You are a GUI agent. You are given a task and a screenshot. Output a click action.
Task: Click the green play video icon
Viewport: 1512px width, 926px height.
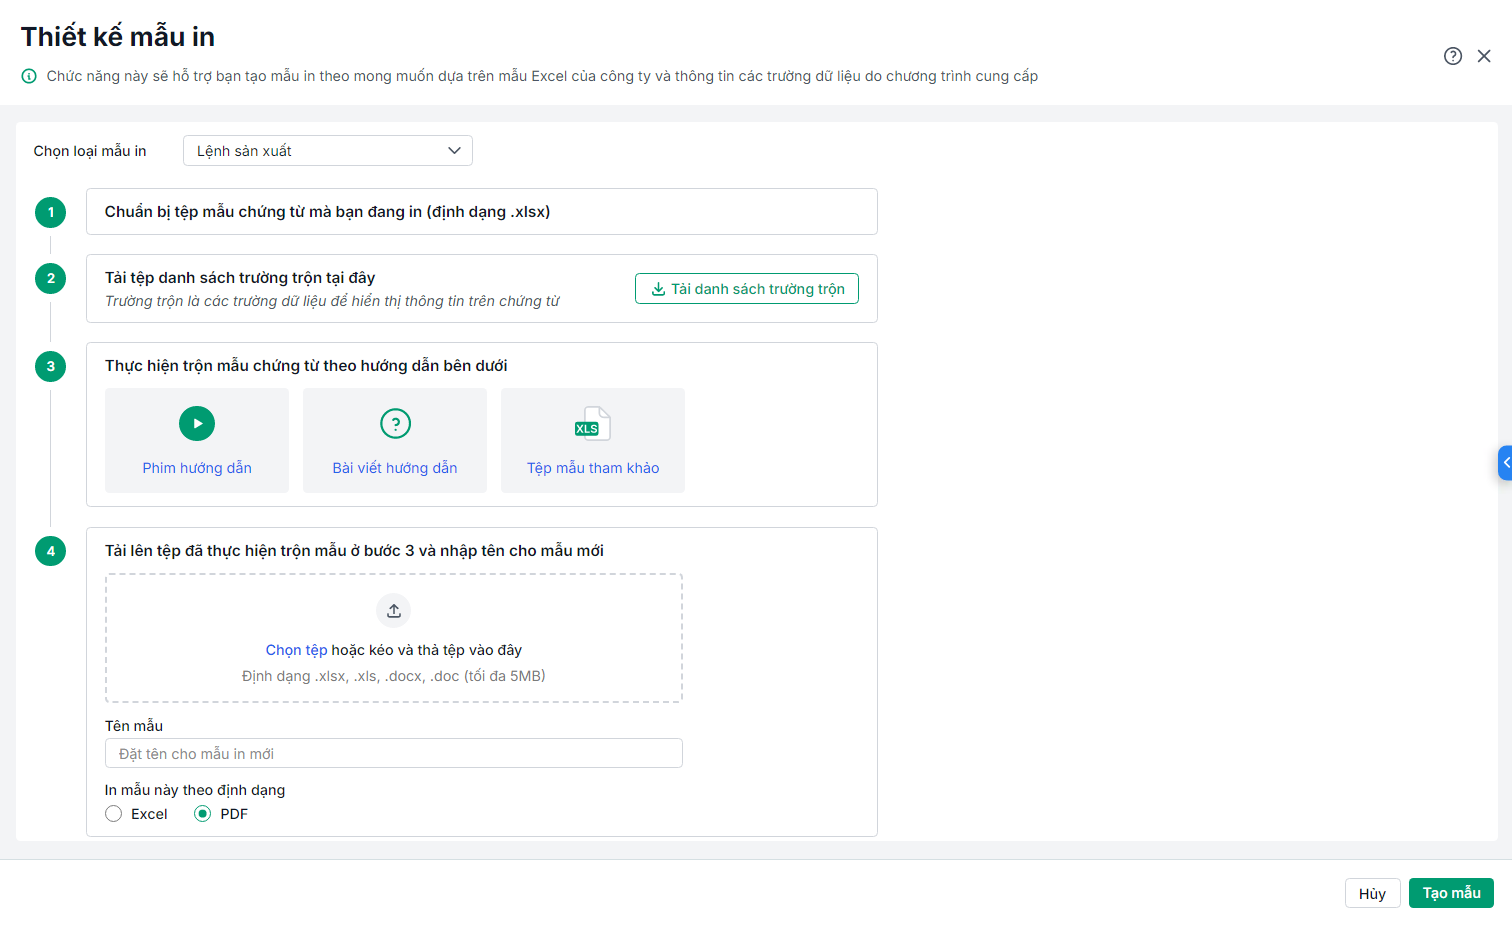(x=197, y=424)
